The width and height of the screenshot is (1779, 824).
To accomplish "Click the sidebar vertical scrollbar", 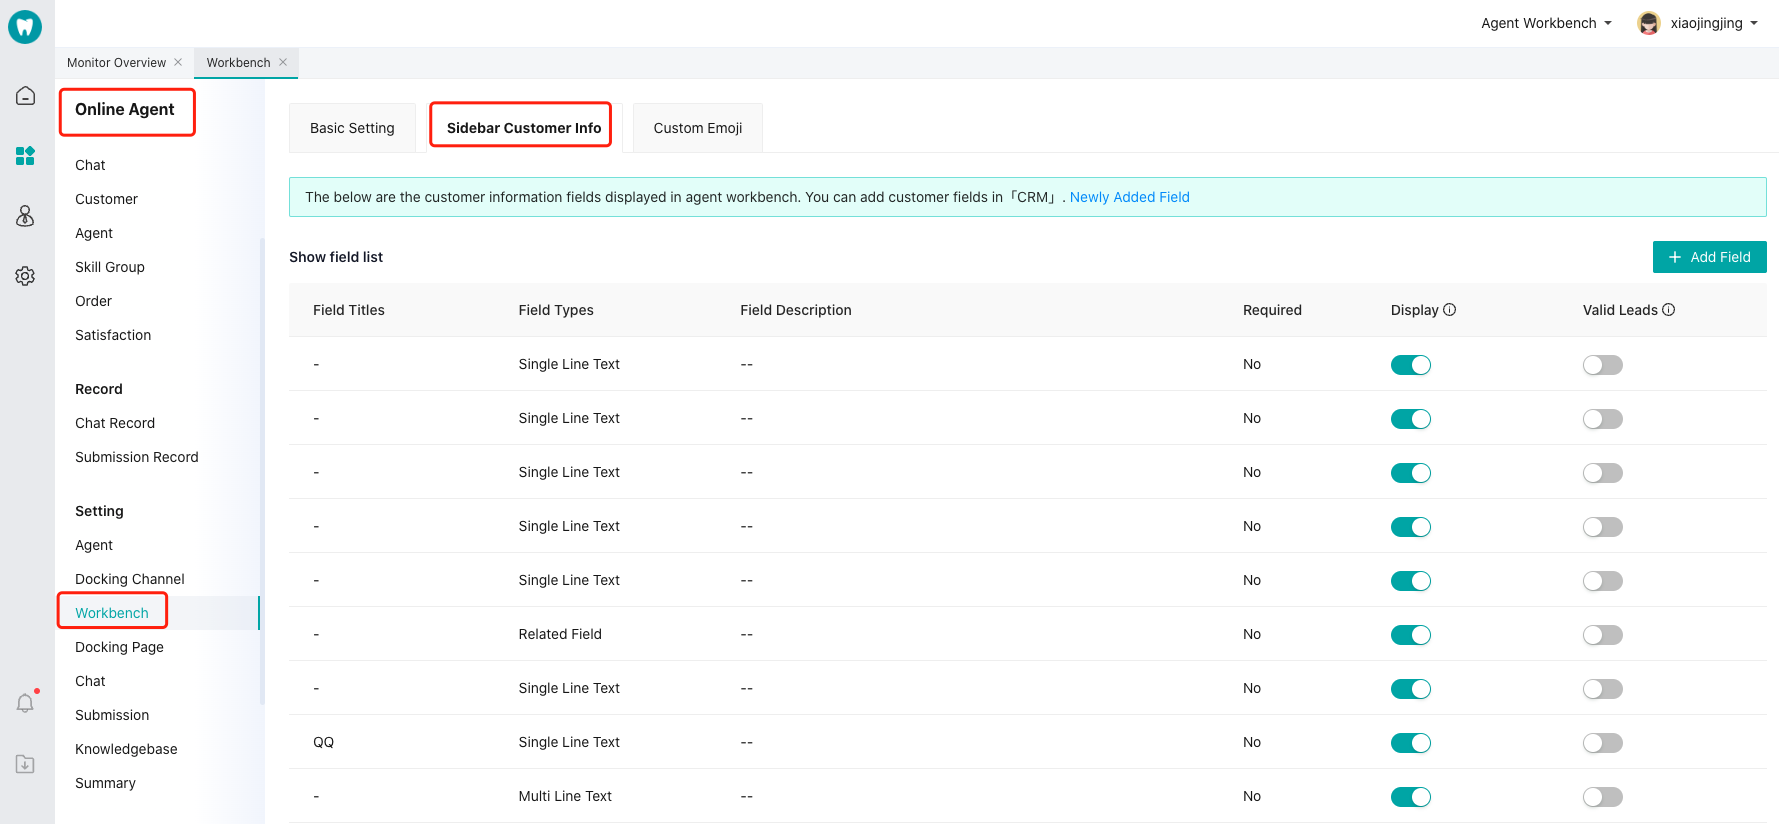I will 262,470.
